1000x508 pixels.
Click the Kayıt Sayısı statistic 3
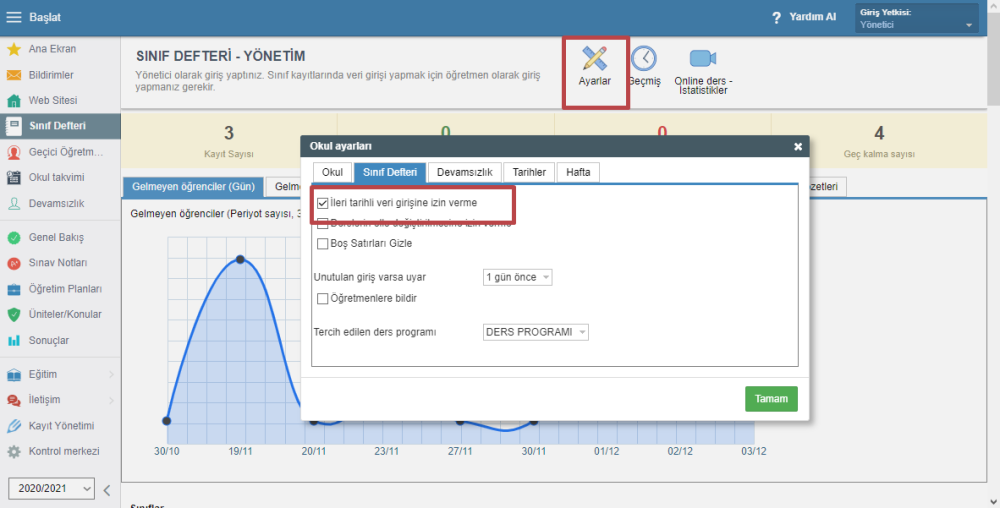[229, 133]
